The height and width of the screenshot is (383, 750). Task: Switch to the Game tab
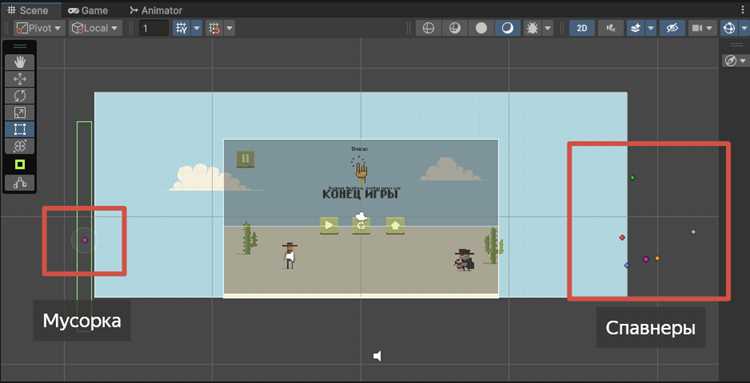point(88,10)
